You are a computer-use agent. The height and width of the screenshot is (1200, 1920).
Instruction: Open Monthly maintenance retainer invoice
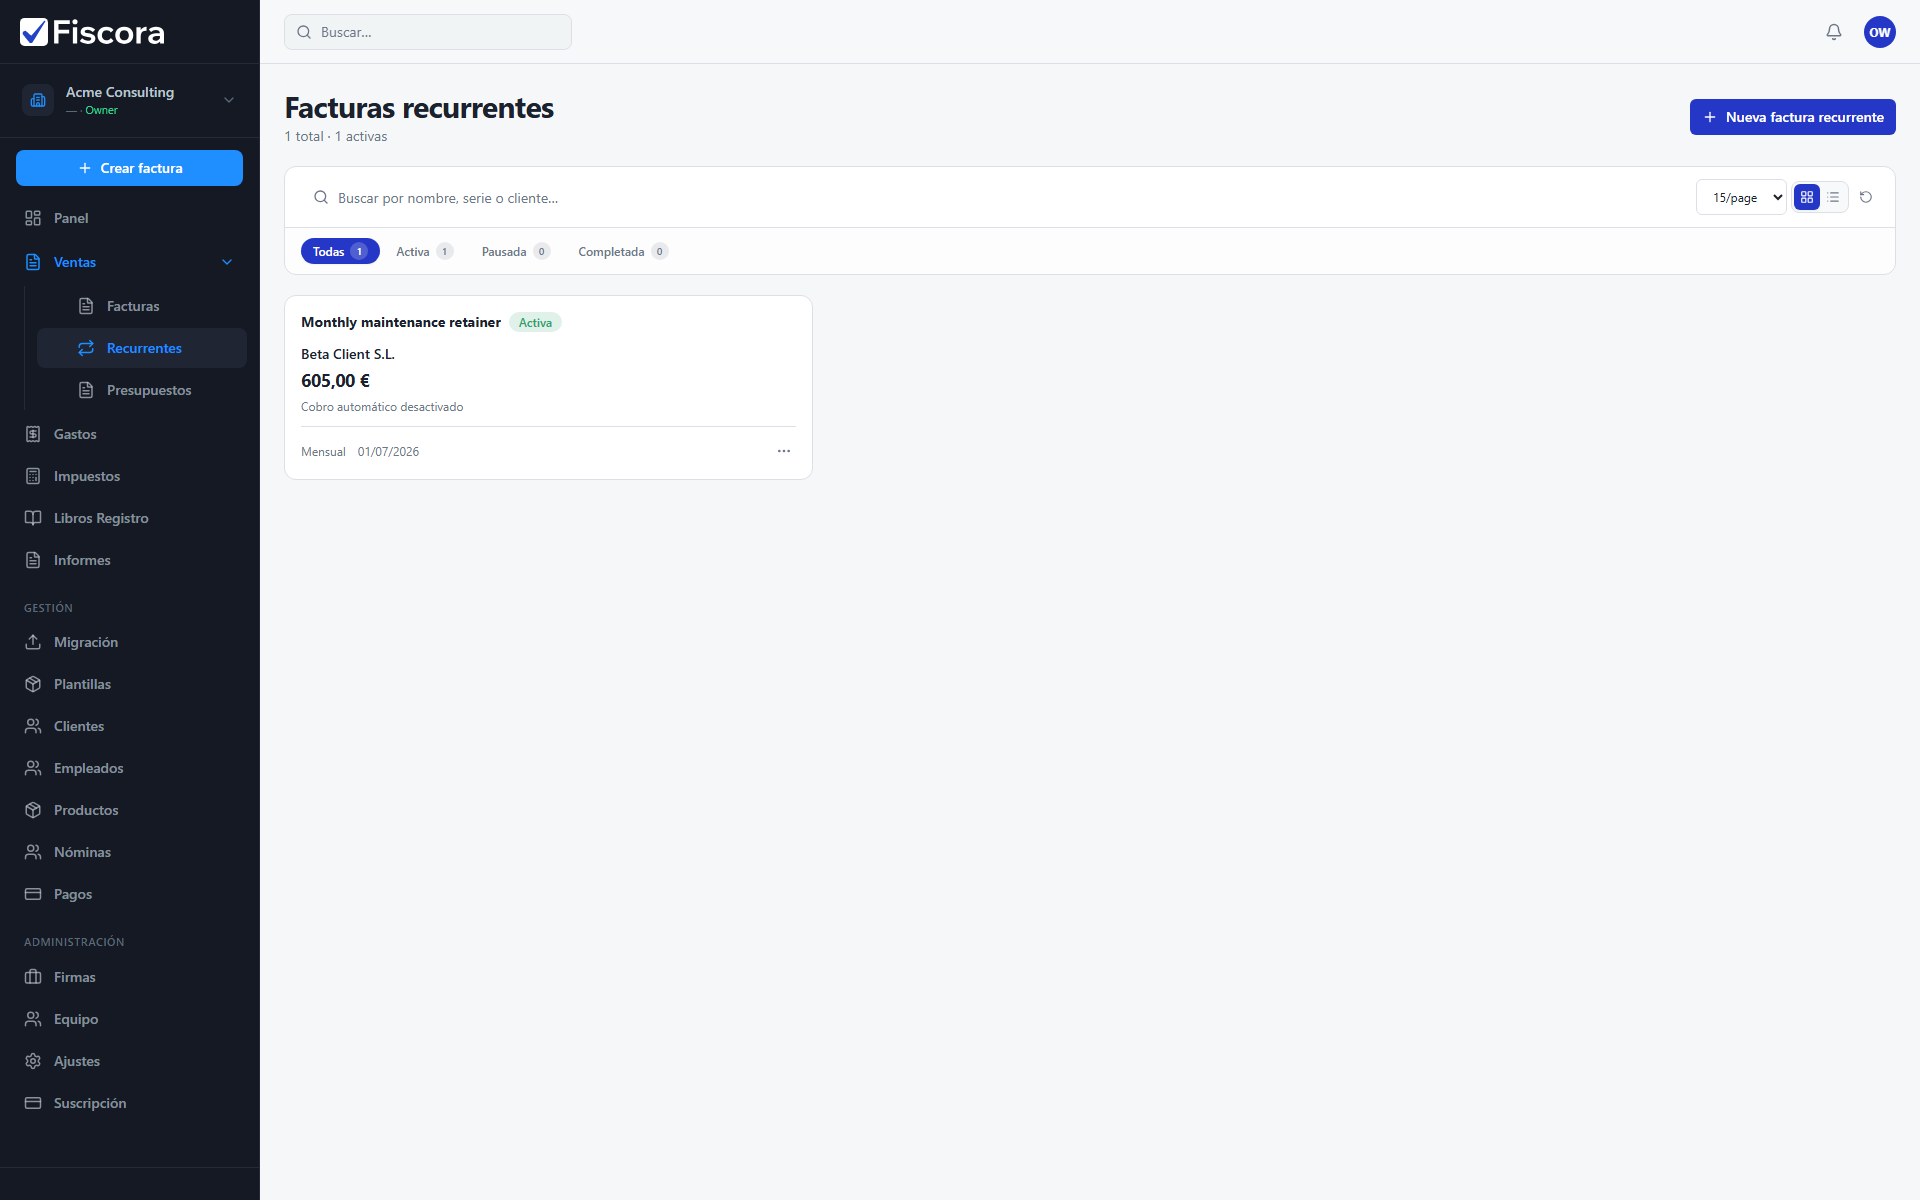400,322
